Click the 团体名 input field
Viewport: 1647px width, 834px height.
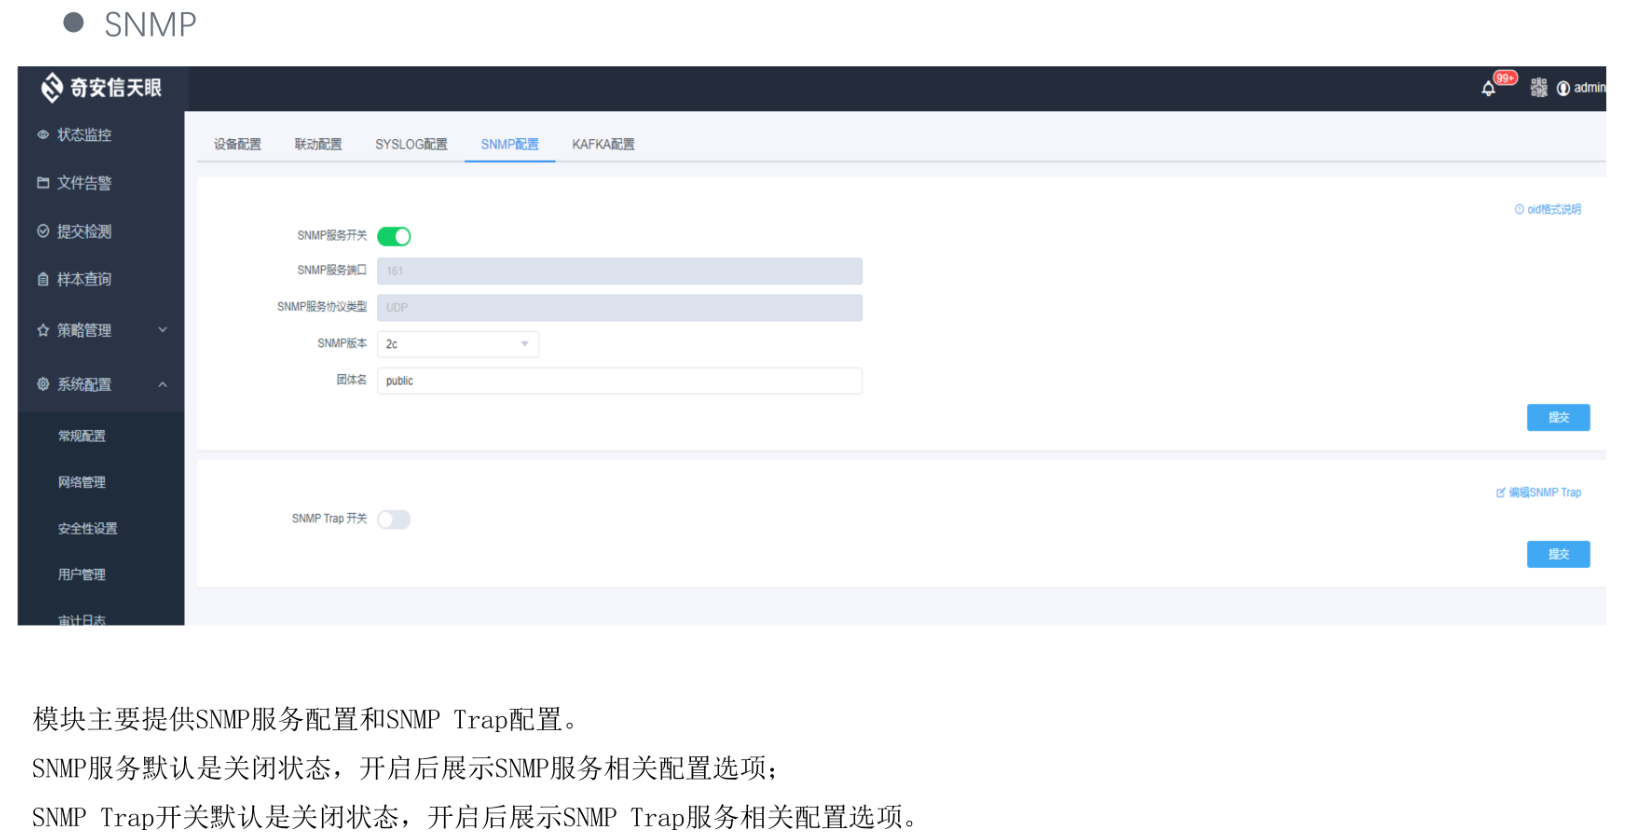coord(619,381)
